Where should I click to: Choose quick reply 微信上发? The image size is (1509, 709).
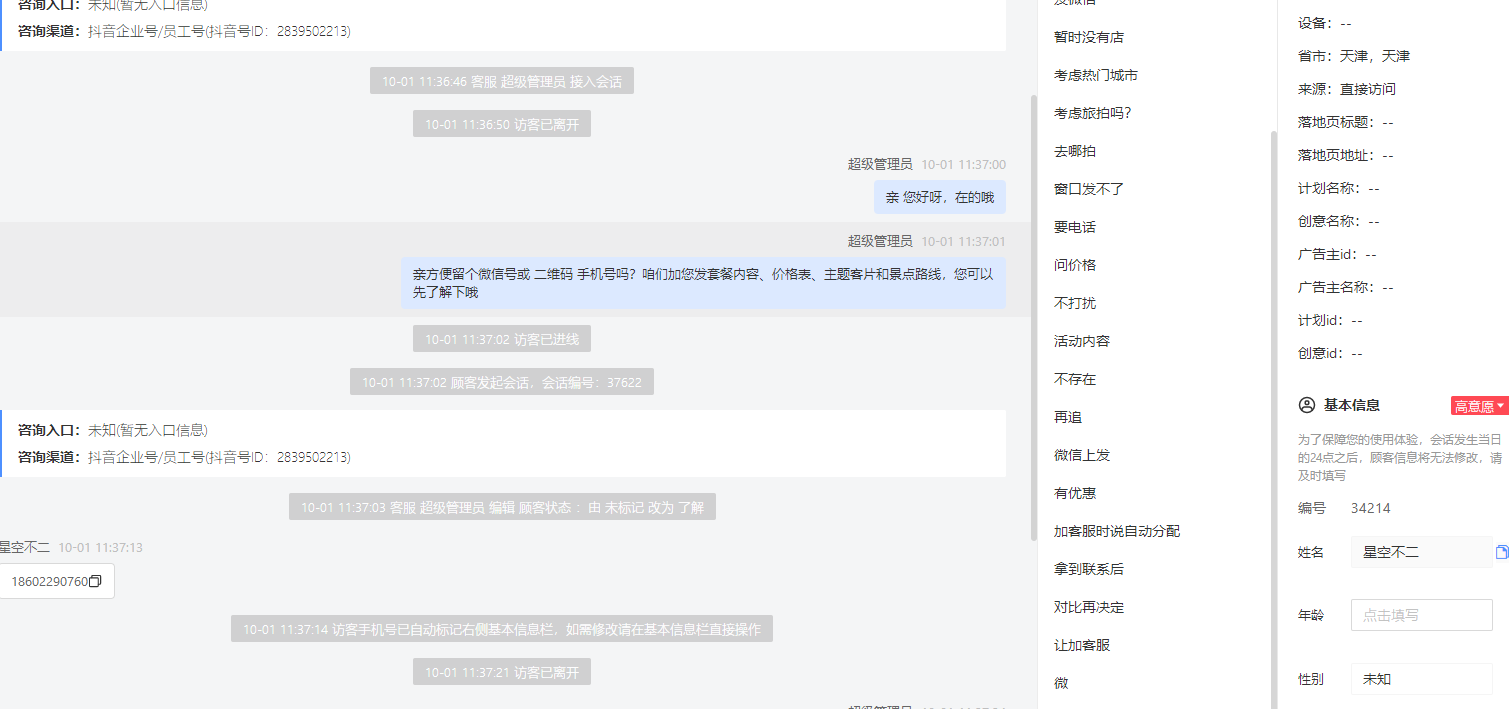[1082, 455]
